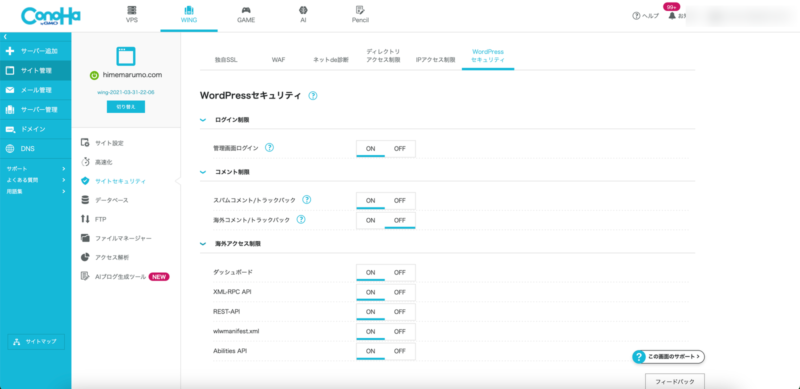
Task: Turn ON 管理画面ログイン restriction
Action: point(371,149)
